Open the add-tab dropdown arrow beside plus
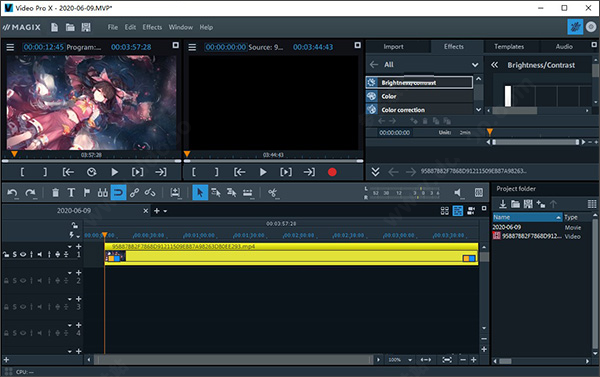Viewport: 600px width, 377px height. pyautogui.click(x=165, y=211)
